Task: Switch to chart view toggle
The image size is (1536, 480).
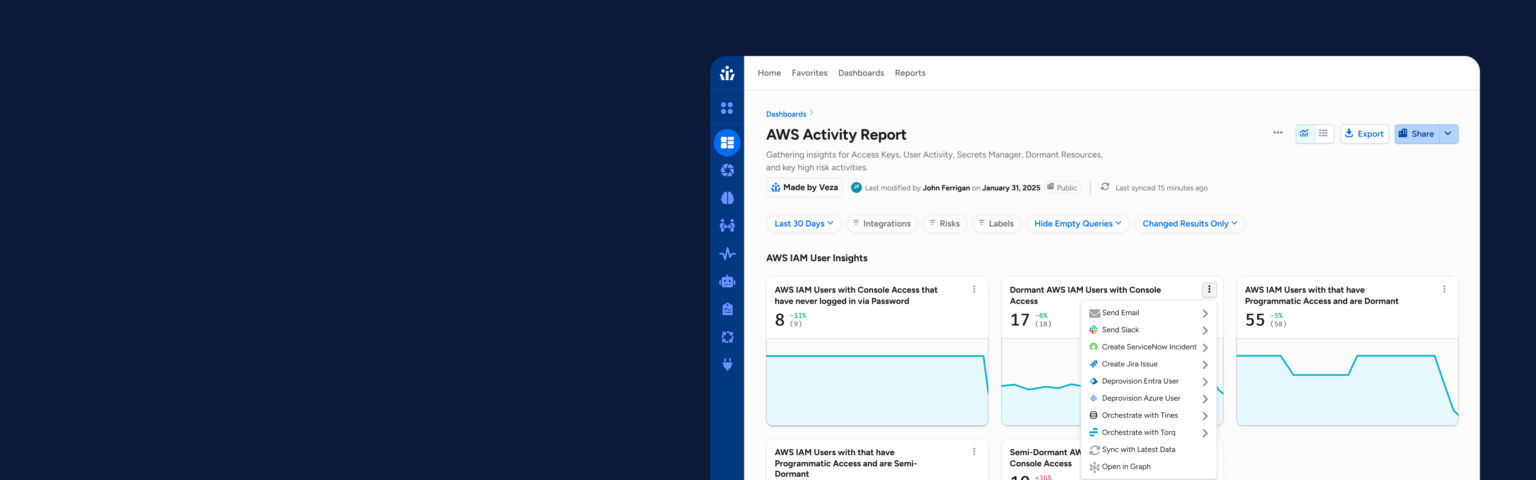Action: click(x=1305, y=133)
